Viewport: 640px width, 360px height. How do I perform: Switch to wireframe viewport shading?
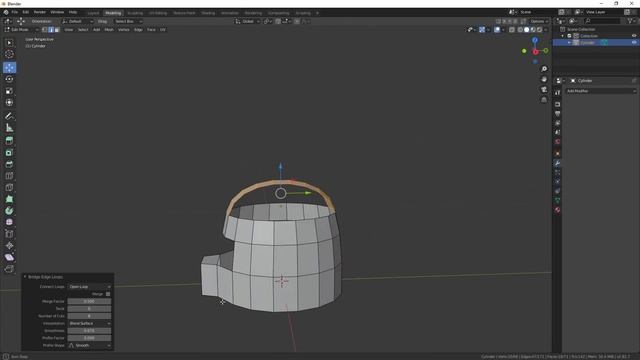(x=520, y=30)
